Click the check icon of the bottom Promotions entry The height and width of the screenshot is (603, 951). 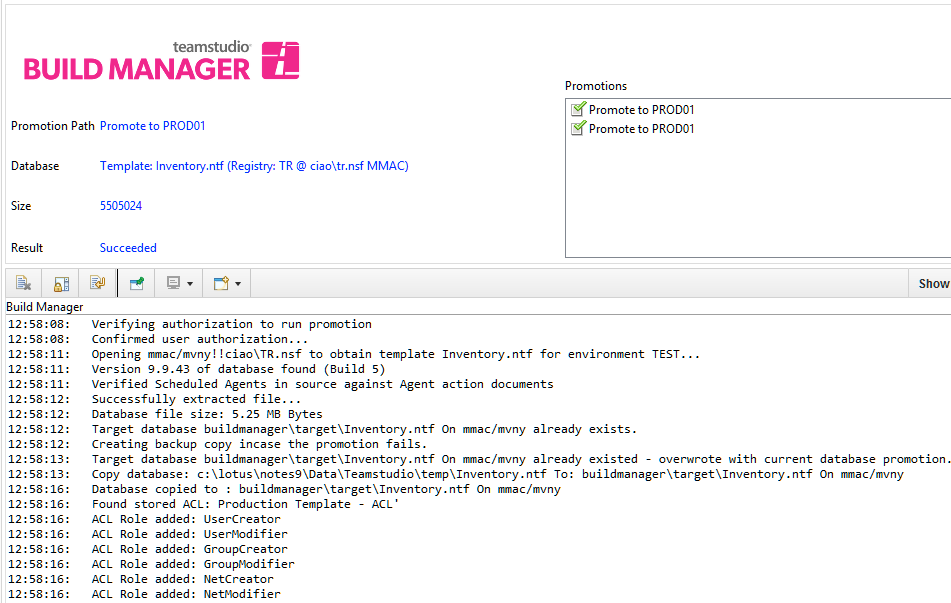point(579,127)
